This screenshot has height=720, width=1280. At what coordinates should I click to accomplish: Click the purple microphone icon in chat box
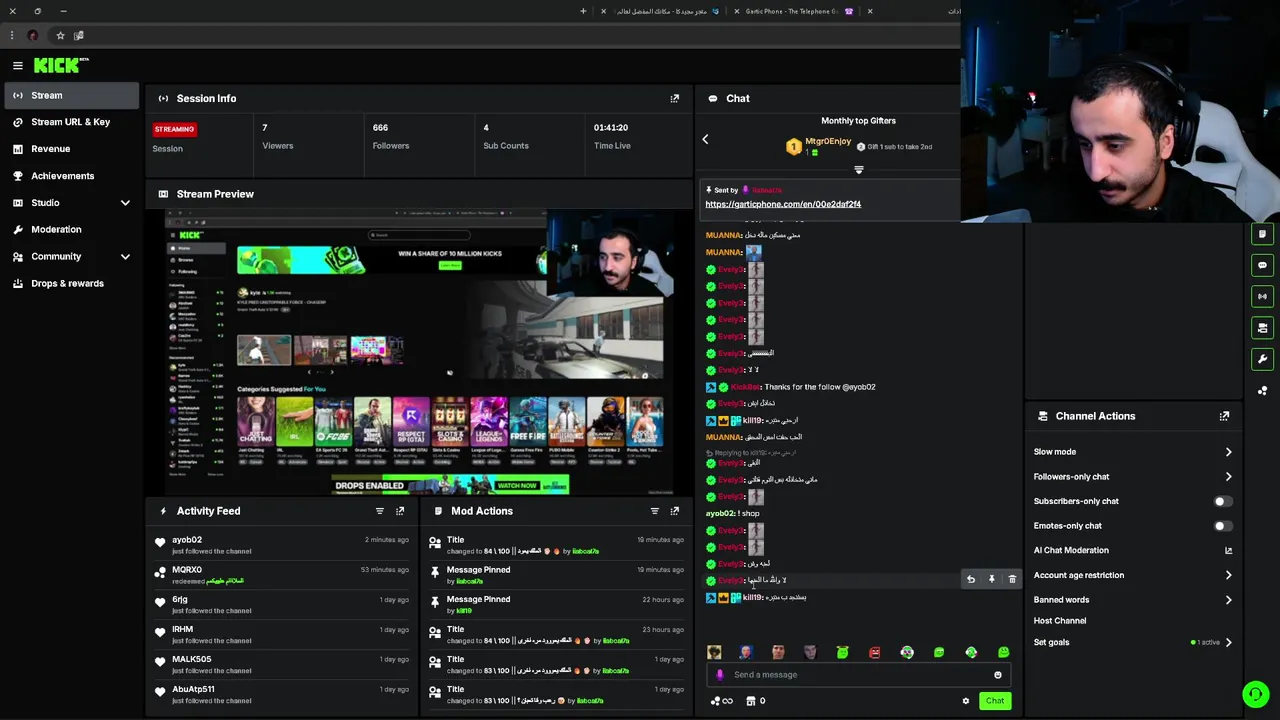tap(720, 674)
